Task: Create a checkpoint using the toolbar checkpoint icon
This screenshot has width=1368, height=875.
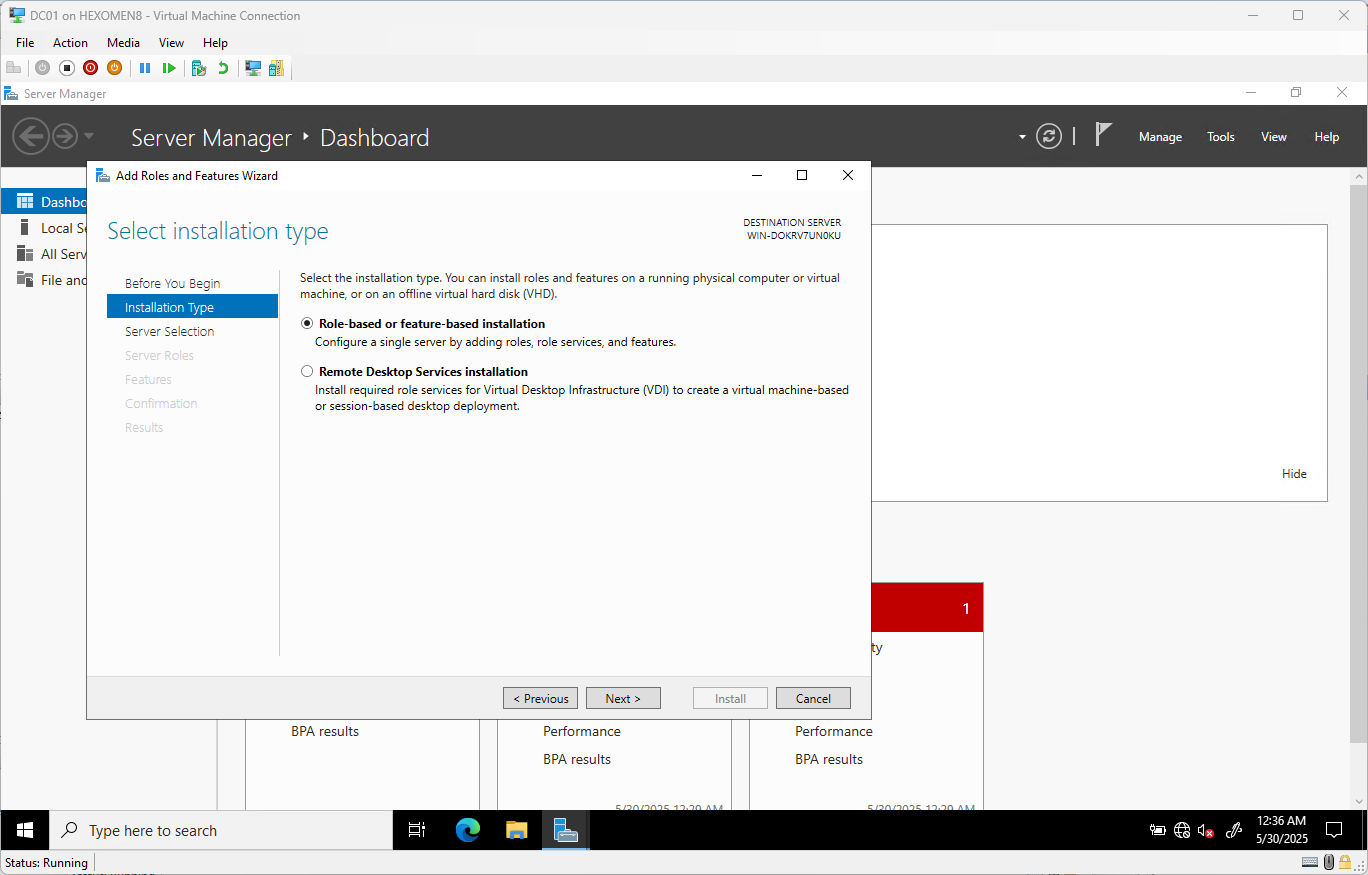Action: (x=199, y=68)
